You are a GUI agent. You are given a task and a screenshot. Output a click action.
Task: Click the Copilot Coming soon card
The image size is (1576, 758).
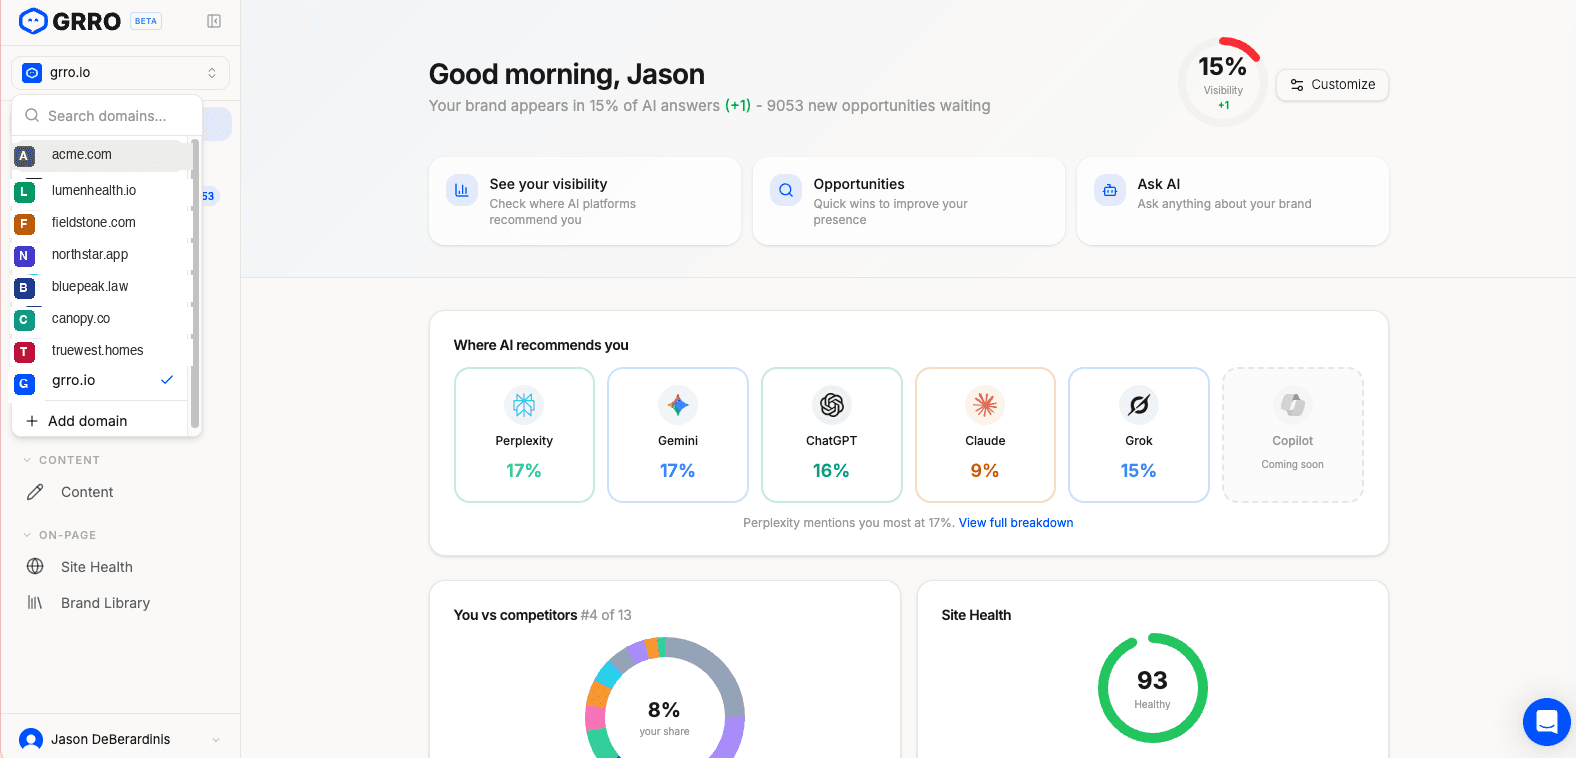coord(1293,435)
